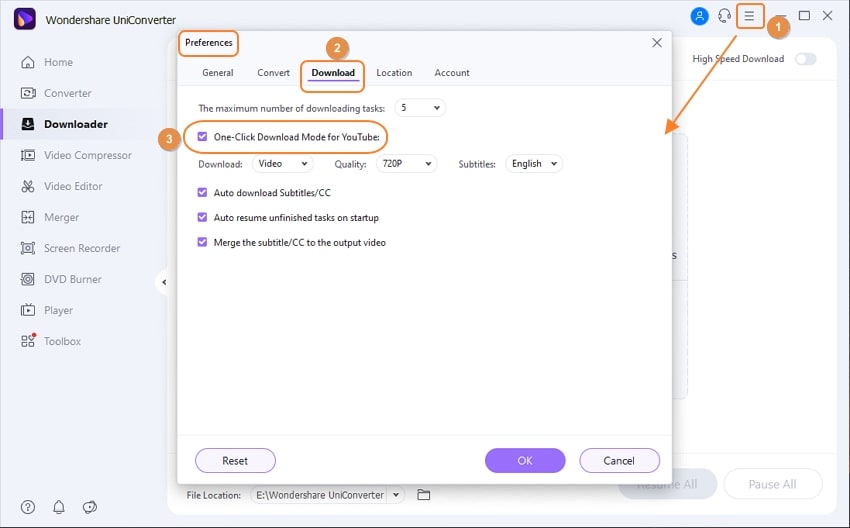This screenshot has height=528, width=850.
Task: Open the help question mark icon
Action: pyautogui.click(x=28, y=507)
